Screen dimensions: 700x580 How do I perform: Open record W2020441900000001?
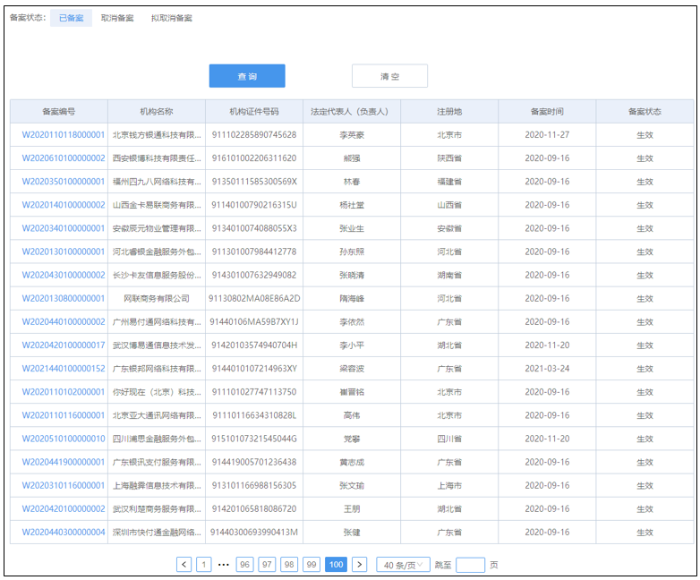pos(63,462)
